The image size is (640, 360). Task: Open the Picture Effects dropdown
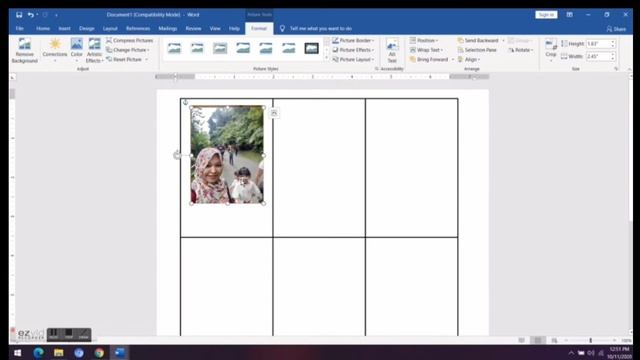[353, 50]
